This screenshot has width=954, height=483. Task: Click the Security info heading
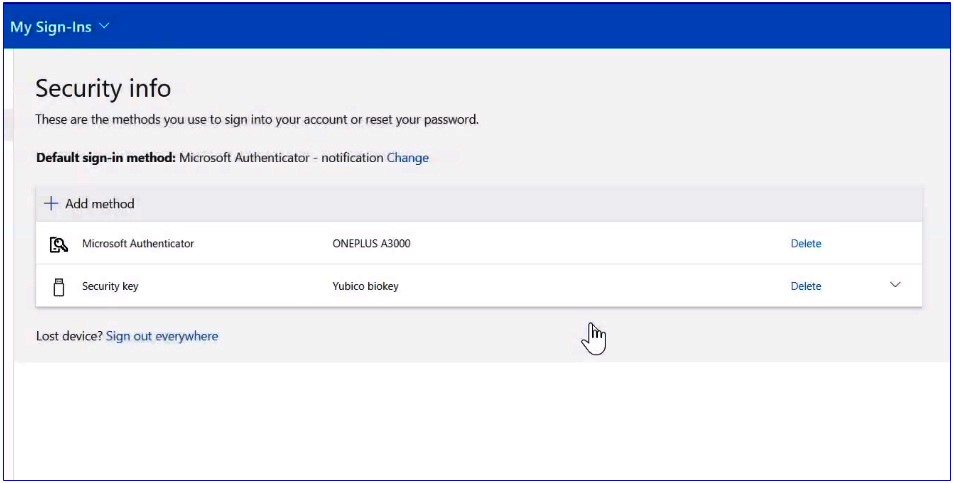[x=103, y=89]
